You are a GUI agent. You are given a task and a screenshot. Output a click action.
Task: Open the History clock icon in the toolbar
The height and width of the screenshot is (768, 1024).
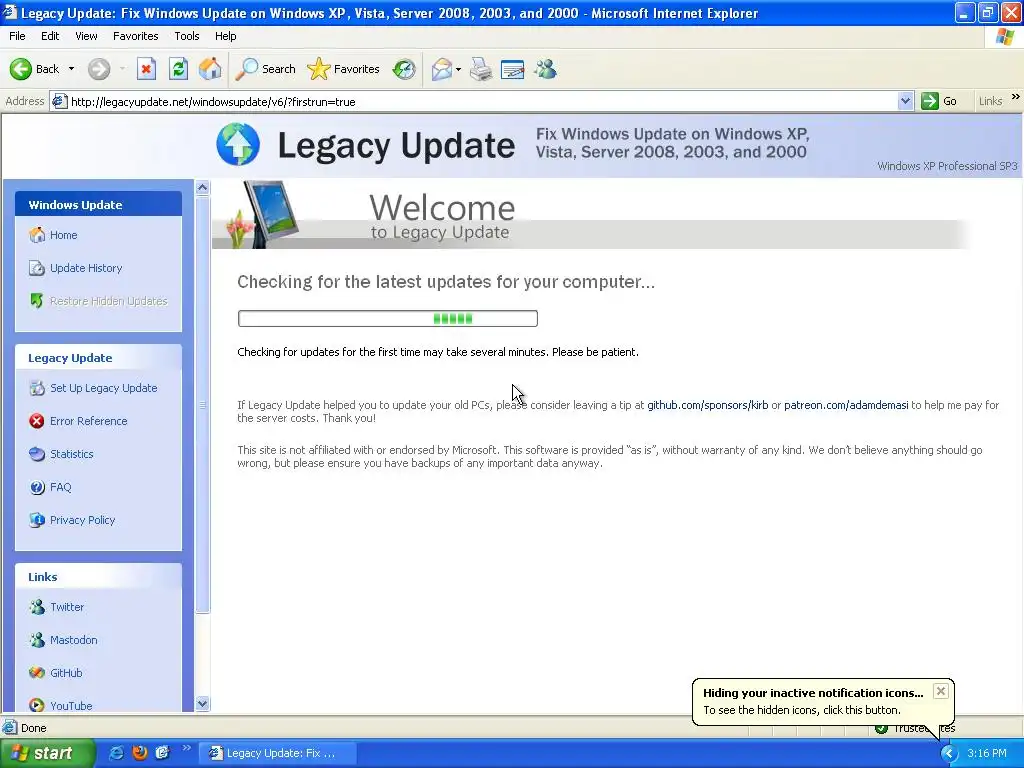coord(404,69)
